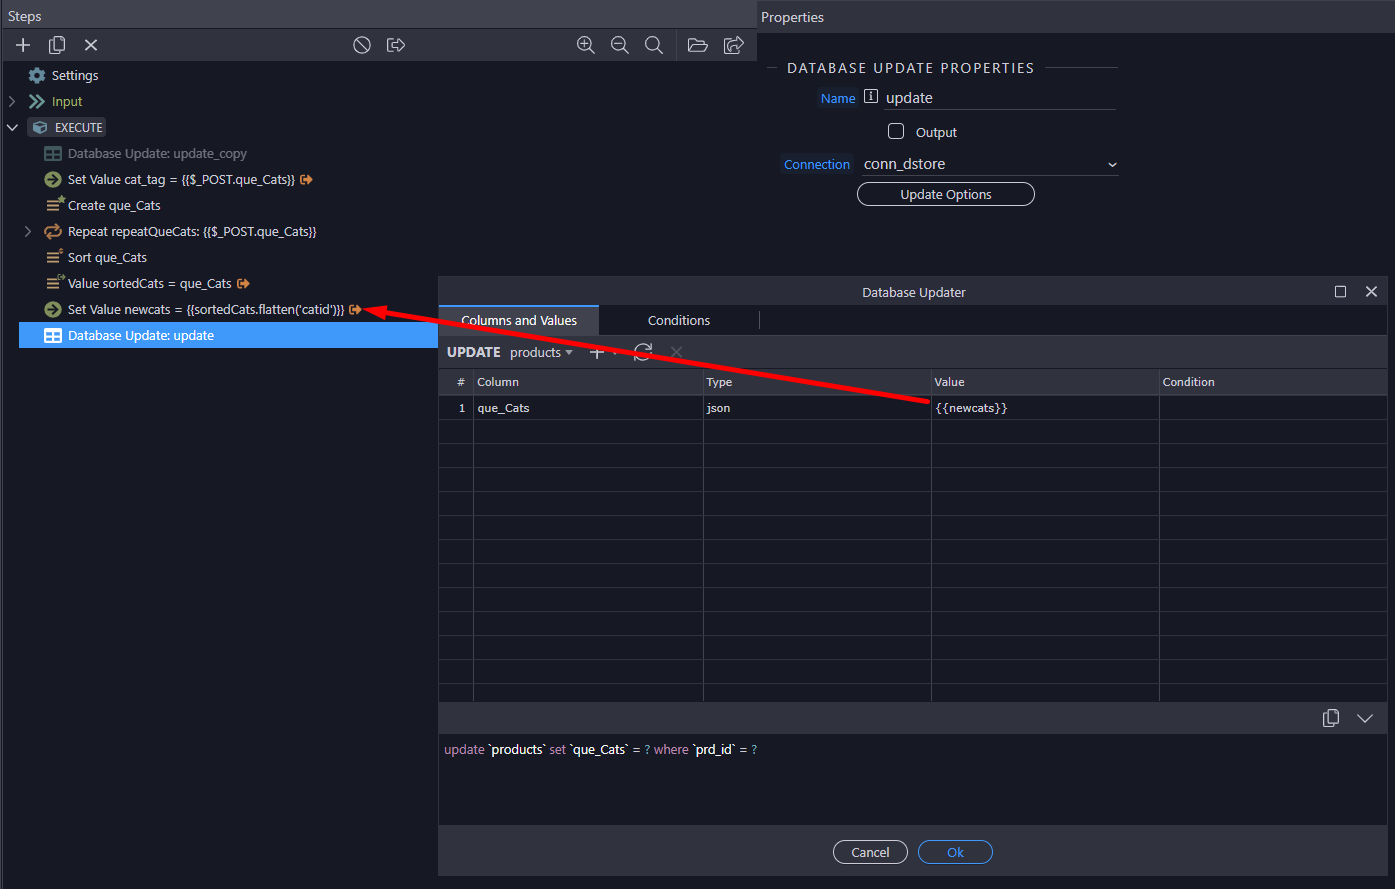Click the Update Options button
This screenshot has height=889, width=1395.
point(946,194)
